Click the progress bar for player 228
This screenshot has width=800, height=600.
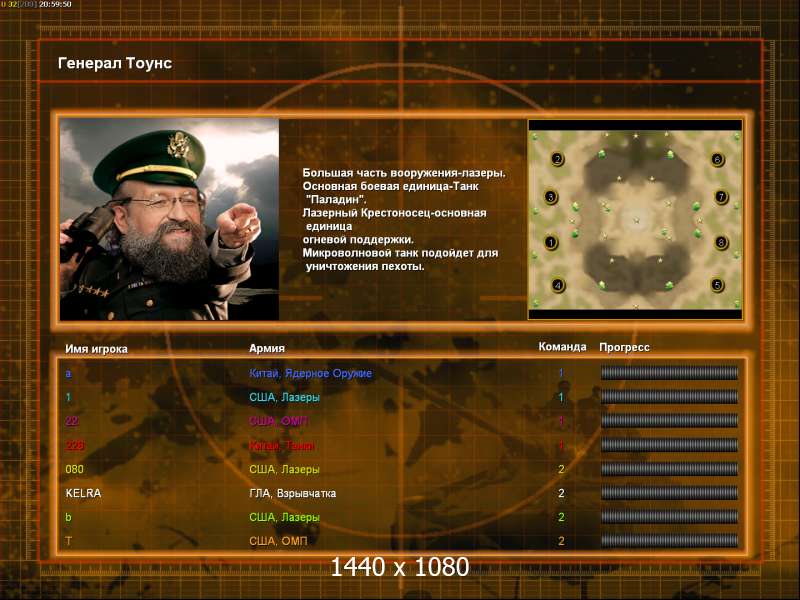tap(669, 445)
